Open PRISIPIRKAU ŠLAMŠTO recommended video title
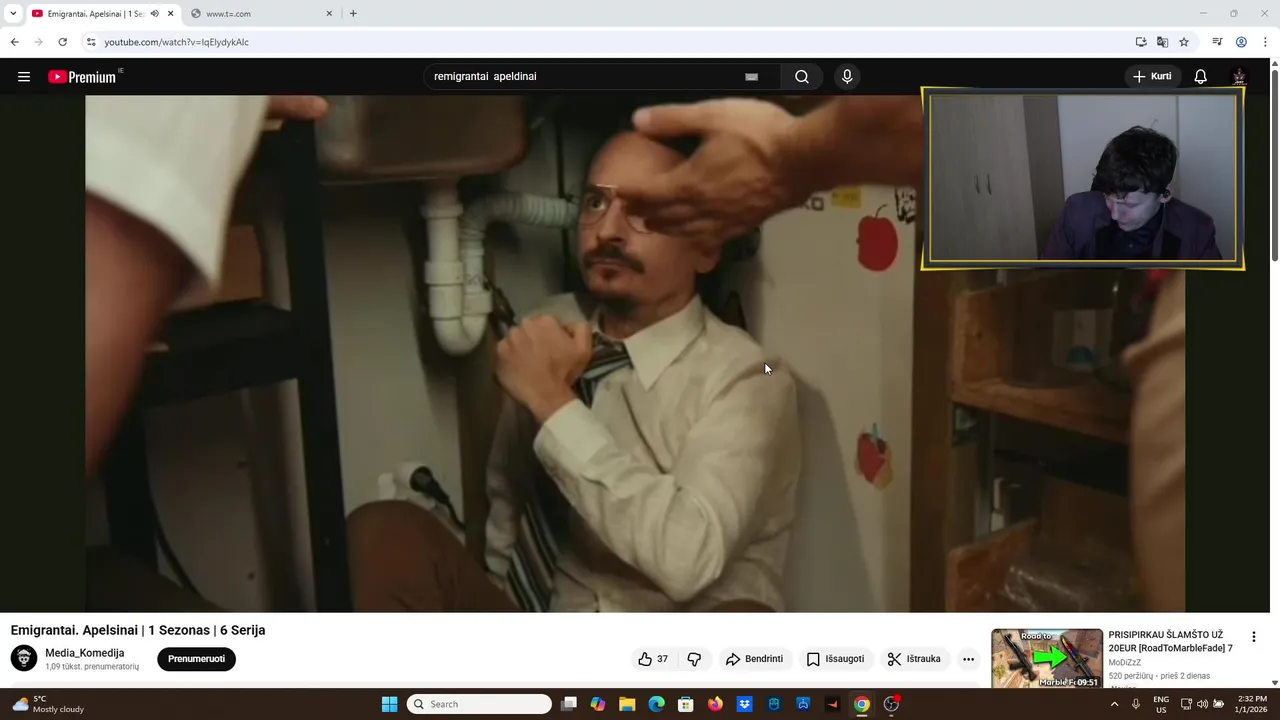The width and height of the screenshot is (1280, 720). [1170, 641]
